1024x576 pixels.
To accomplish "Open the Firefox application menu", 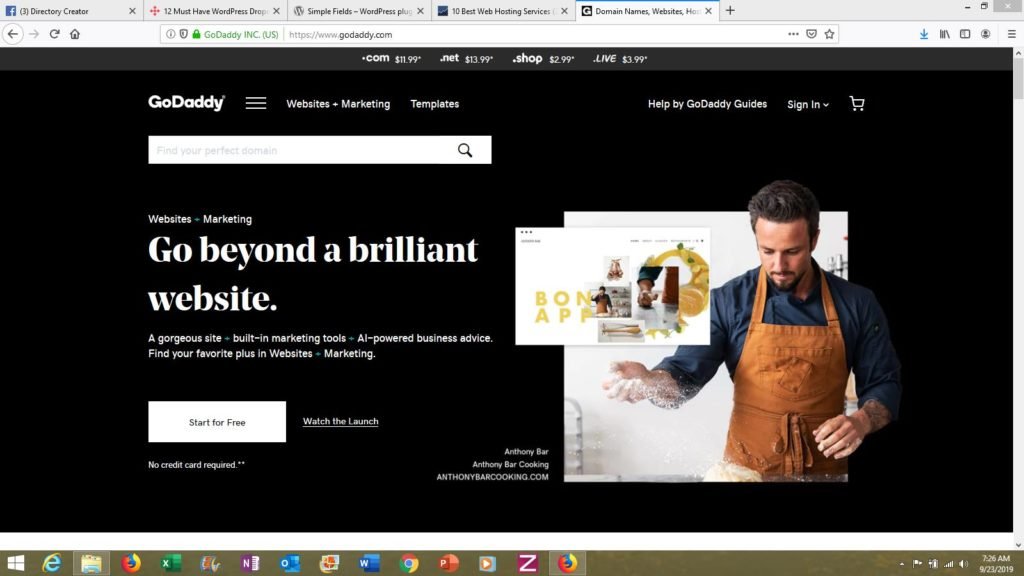I will (x=1011, y=34).
